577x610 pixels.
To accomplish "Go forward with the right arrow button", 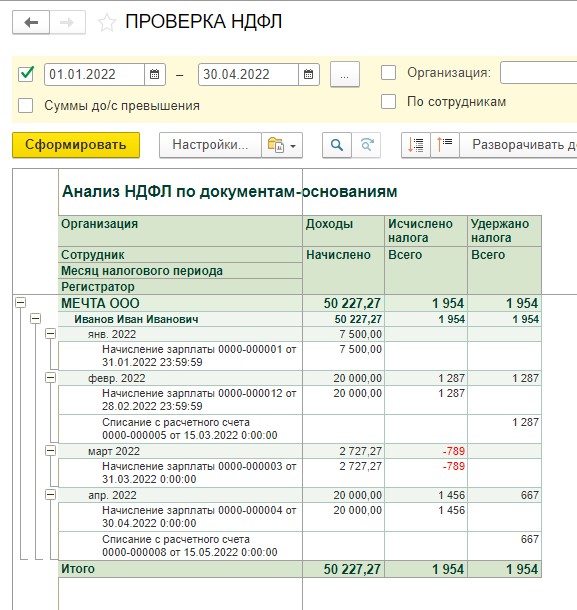I will (x=68, y=22).
